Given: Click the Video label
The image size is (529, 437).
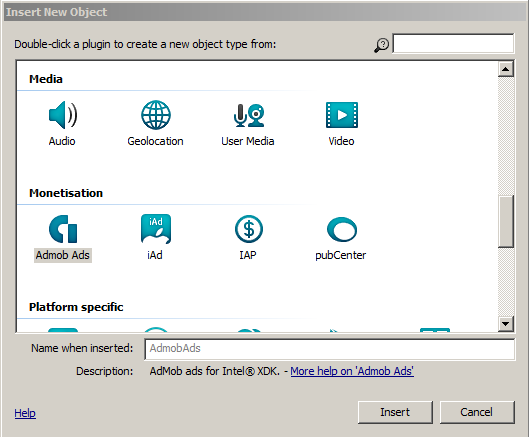Looking at the screenshot, I should tap(341, 141).
